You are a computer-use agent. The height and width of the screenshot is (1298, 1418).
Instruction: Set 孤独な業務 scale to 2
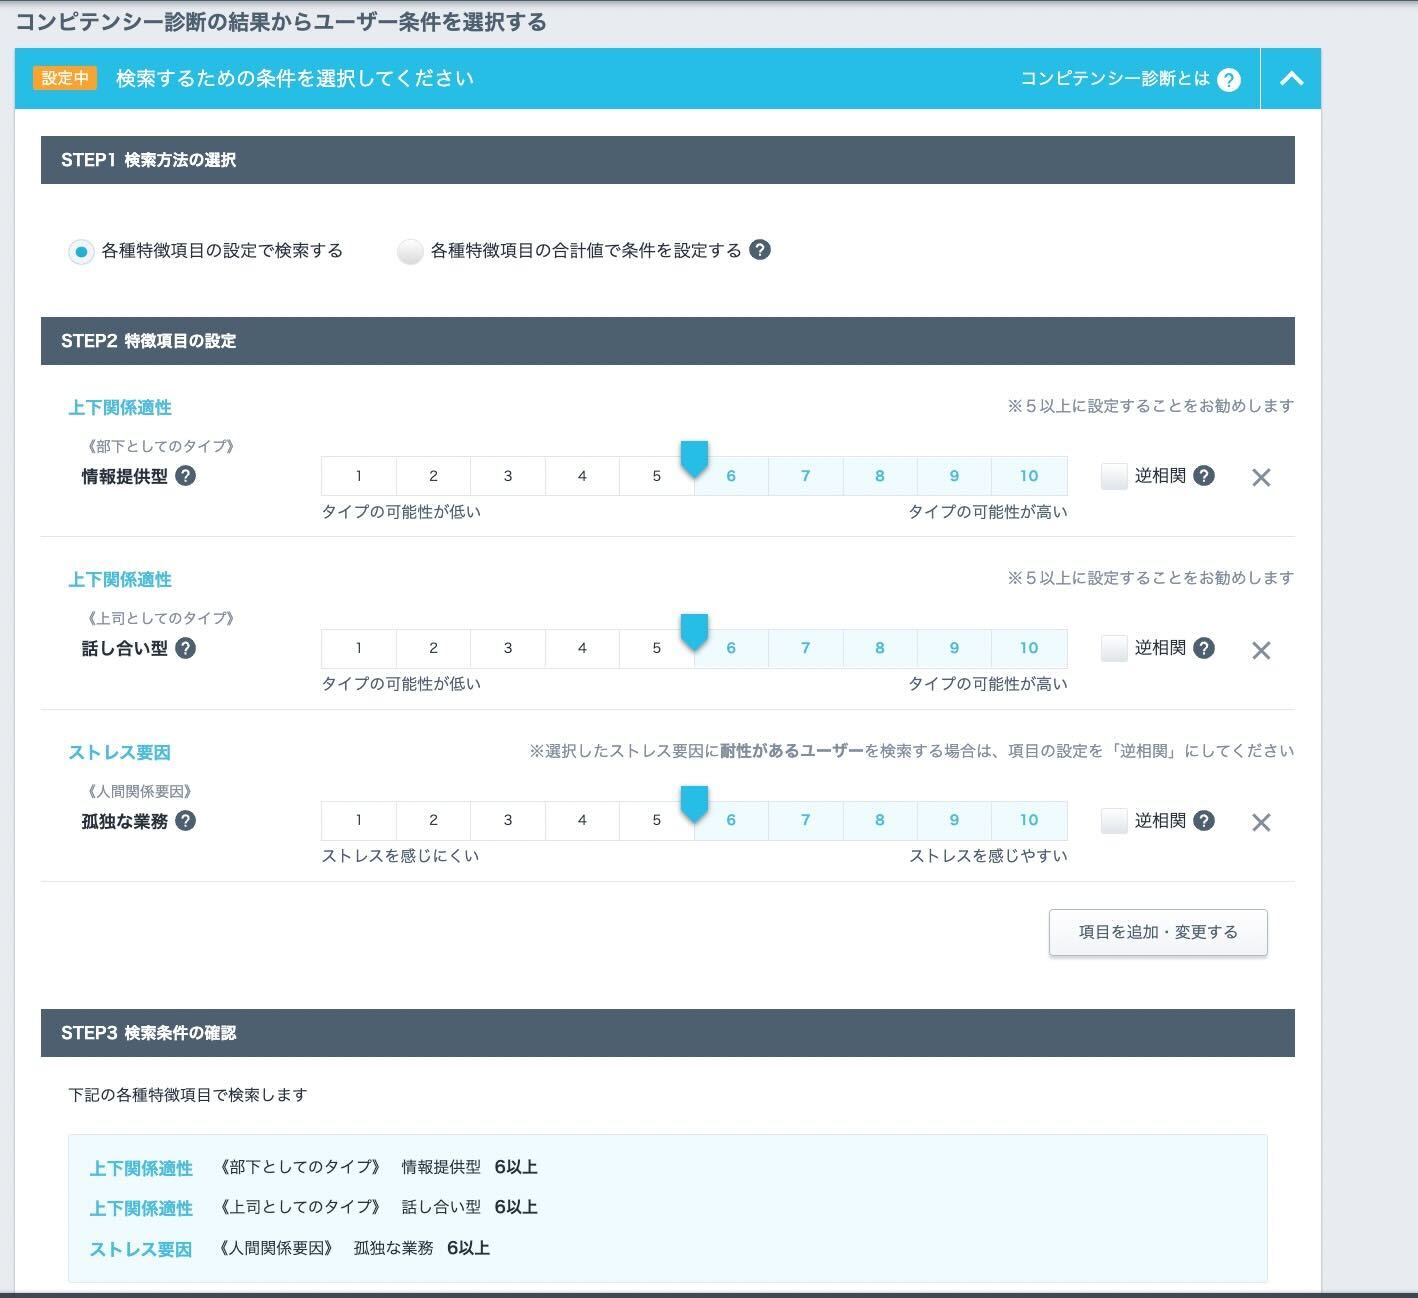click(433, 820)
